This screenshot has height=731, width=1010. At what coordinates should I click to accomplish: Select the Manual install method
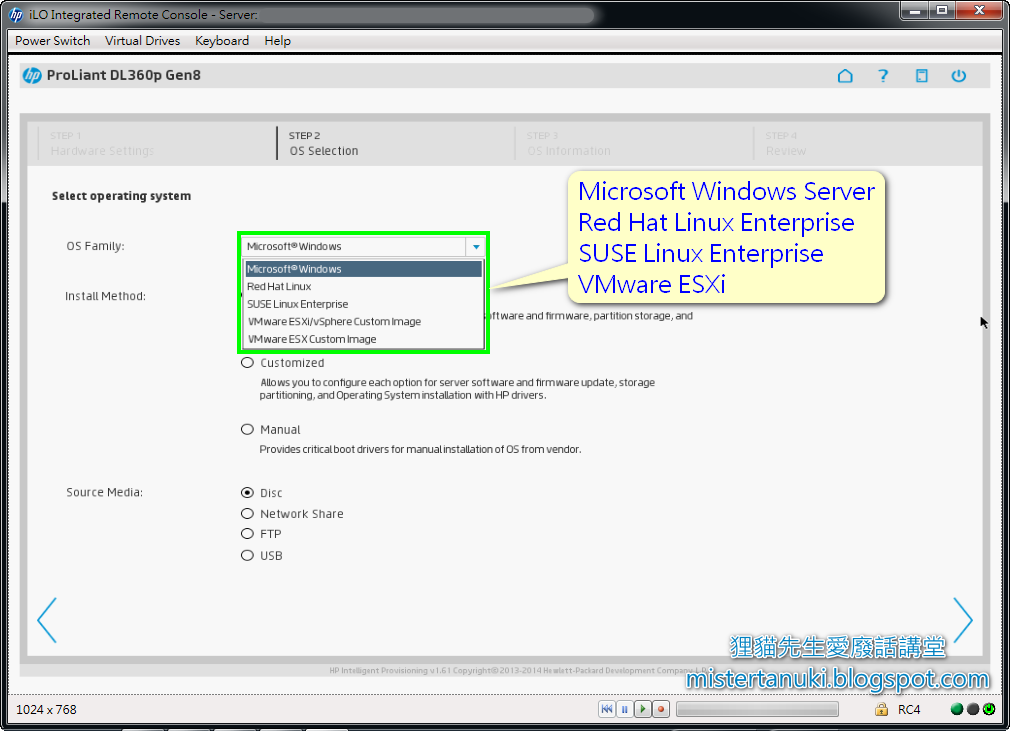click(x=247, y=429)
